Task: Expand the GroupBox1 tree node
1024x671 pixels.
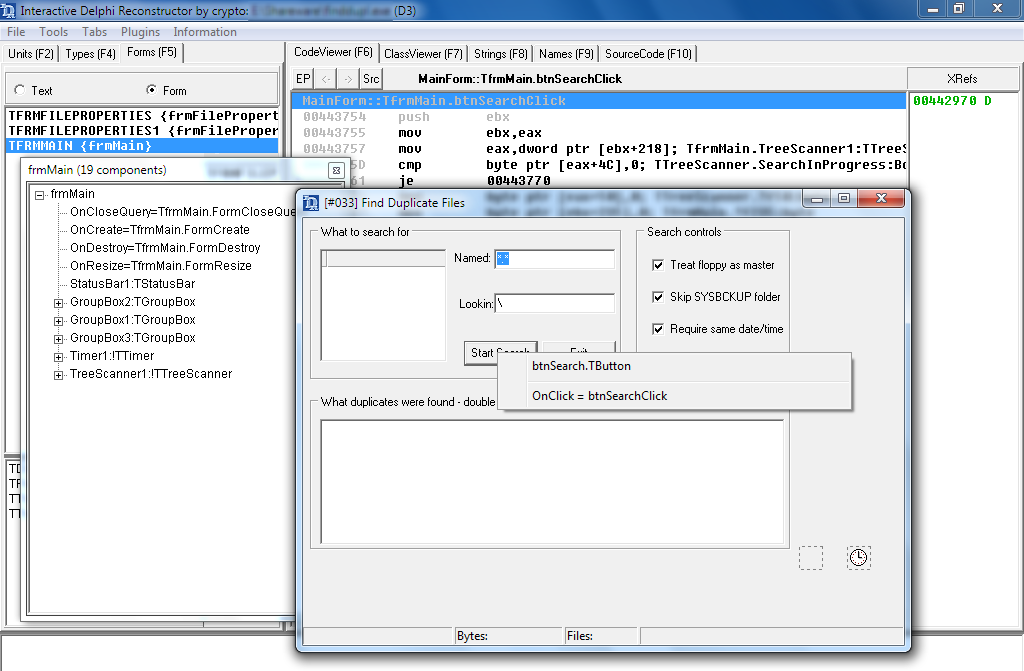Action: (x=58, y=321)
